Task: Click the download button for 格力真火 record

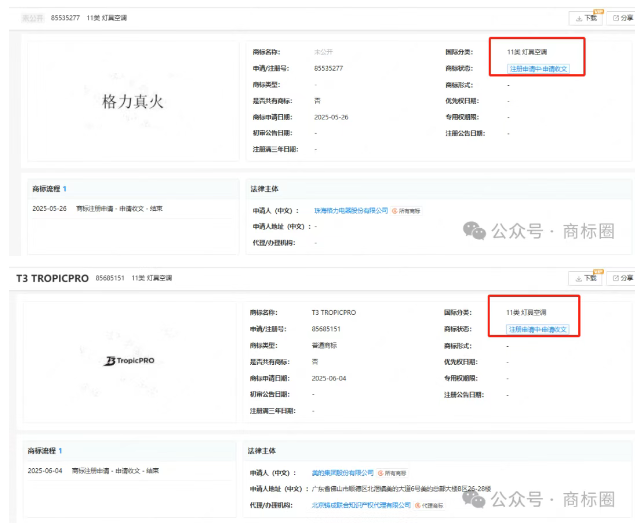Action: (x=585, y=18)
